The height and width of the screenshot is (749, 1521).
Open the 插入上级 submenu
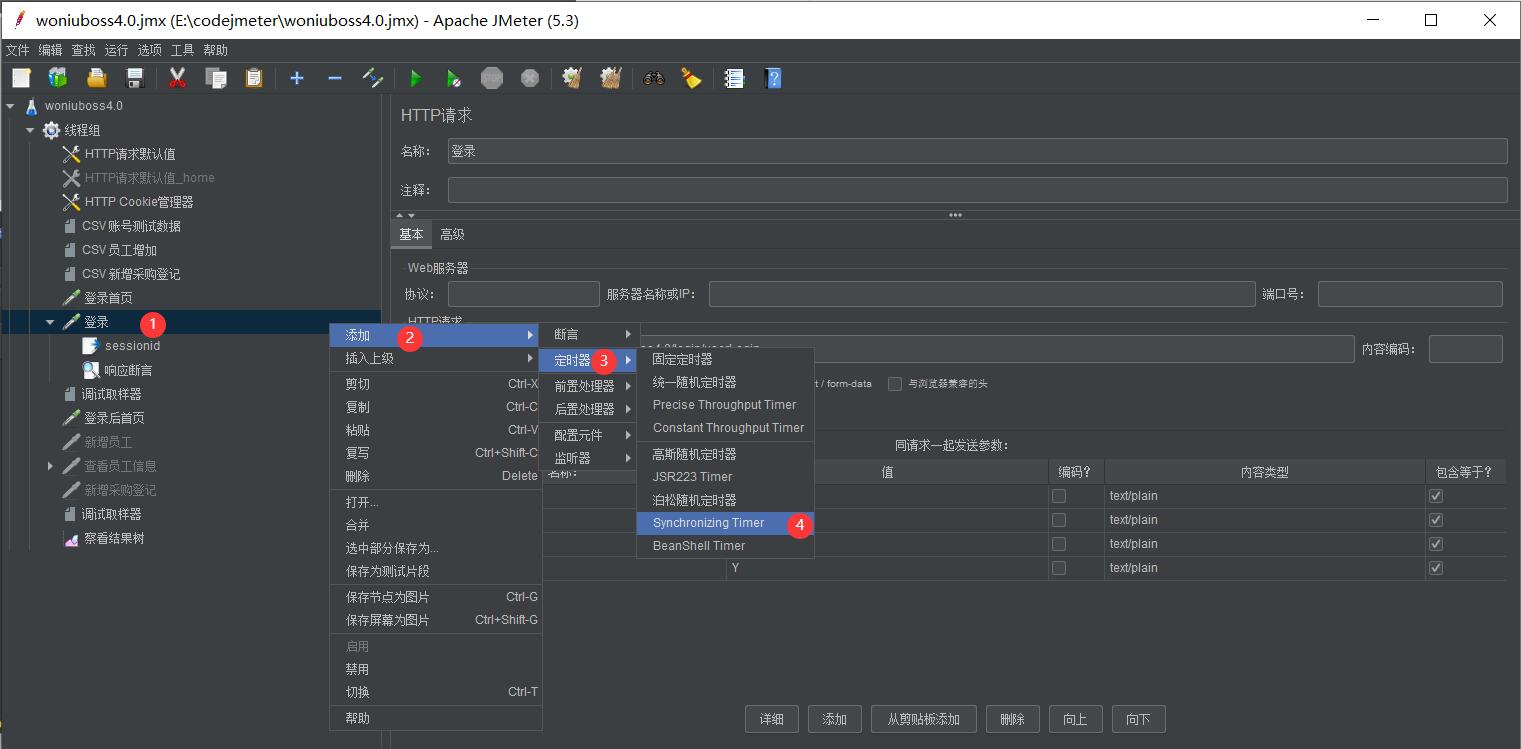tap(435, 358)
